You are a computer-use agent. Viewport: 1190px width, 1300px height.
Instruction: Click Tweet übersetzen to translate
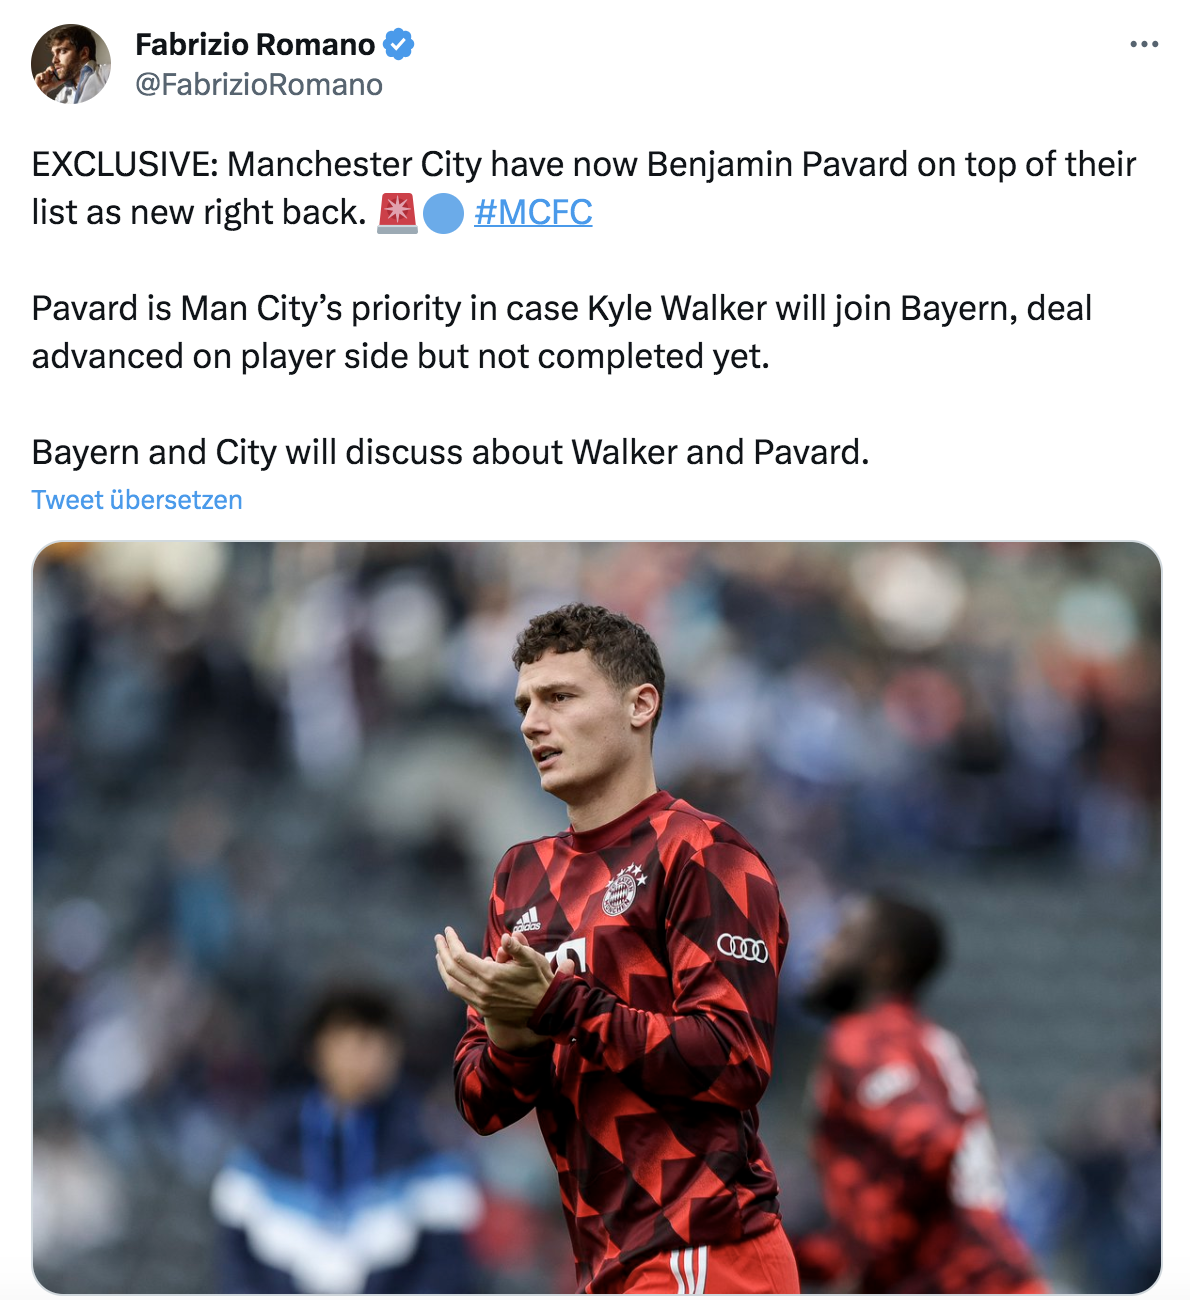[137, 500]
